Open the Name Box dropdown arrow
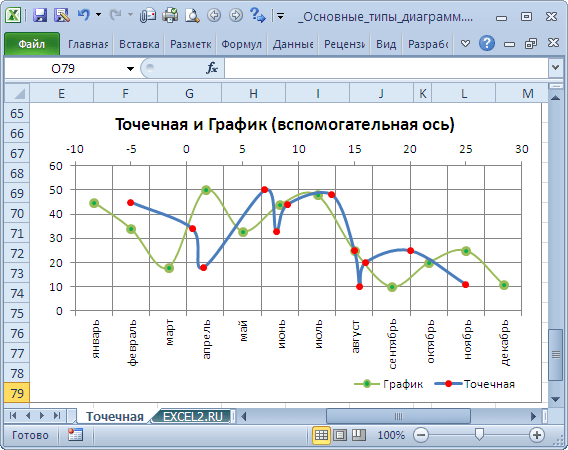 pyautogui.click(x=130, y=68)
